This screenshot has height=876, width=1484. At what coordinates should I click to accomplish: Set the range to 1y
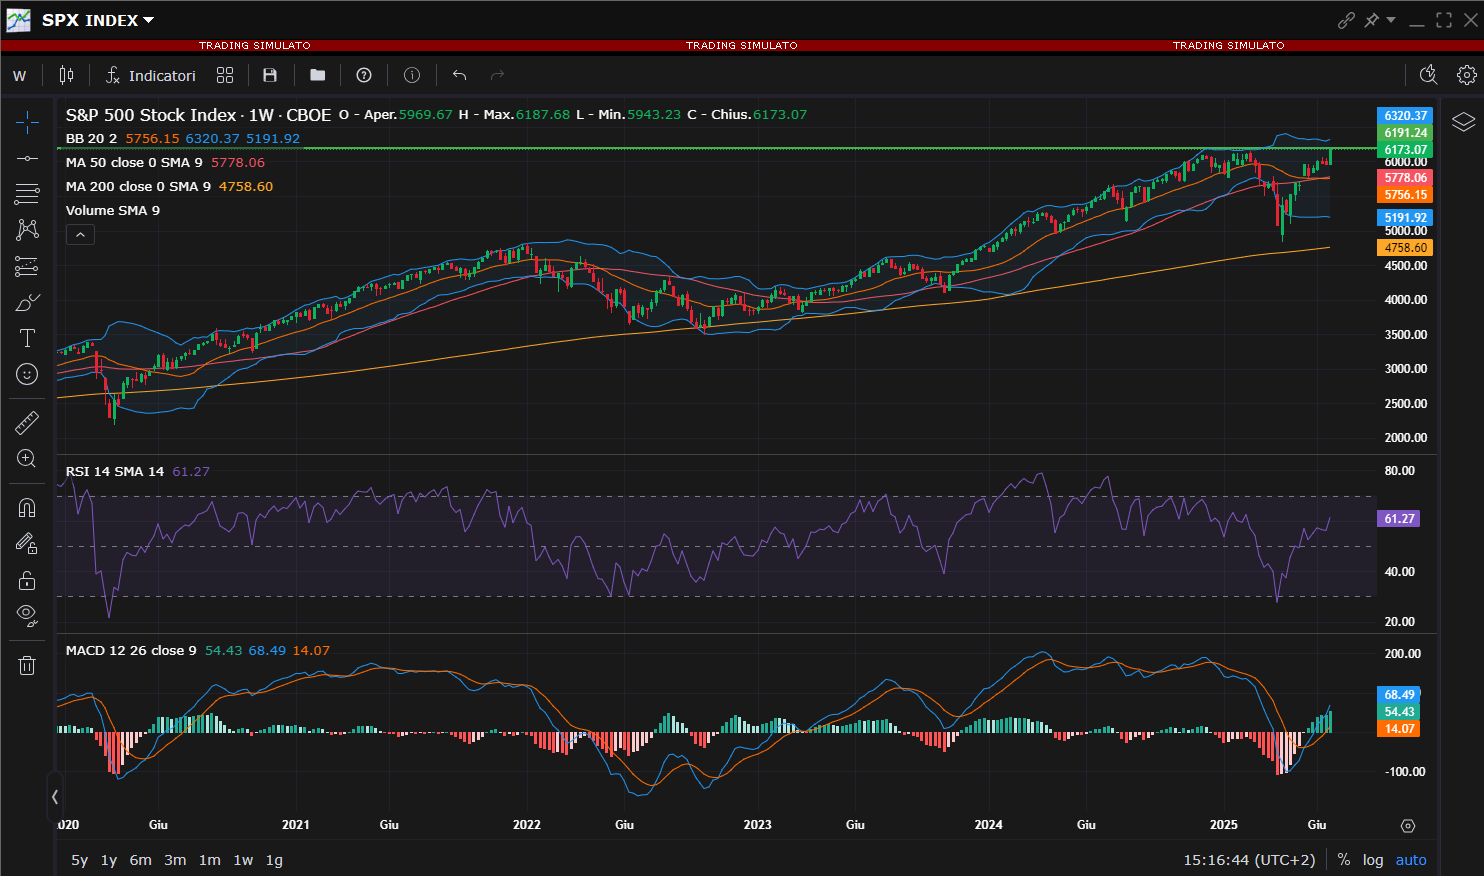pos(109,860)
